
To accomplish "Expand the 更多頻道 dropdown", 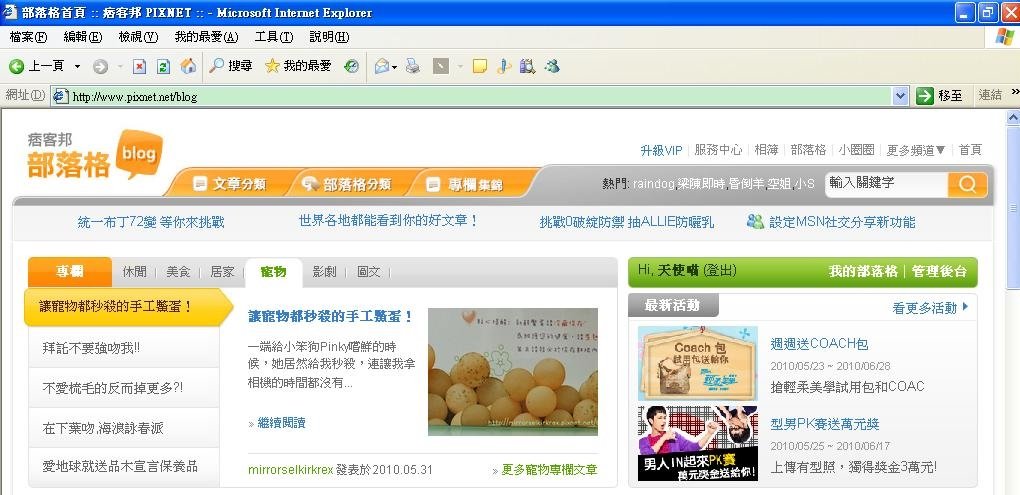I will point(916,150).
